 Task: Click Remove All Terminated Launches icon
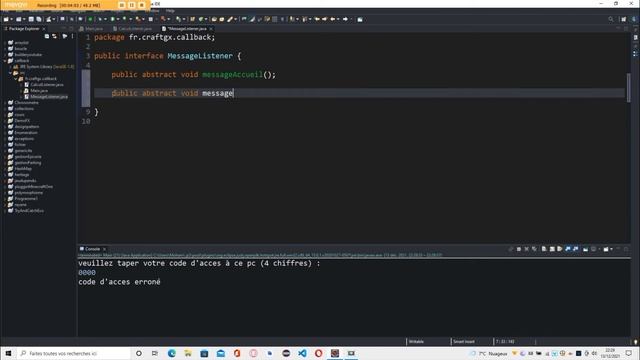pos(534,249)
